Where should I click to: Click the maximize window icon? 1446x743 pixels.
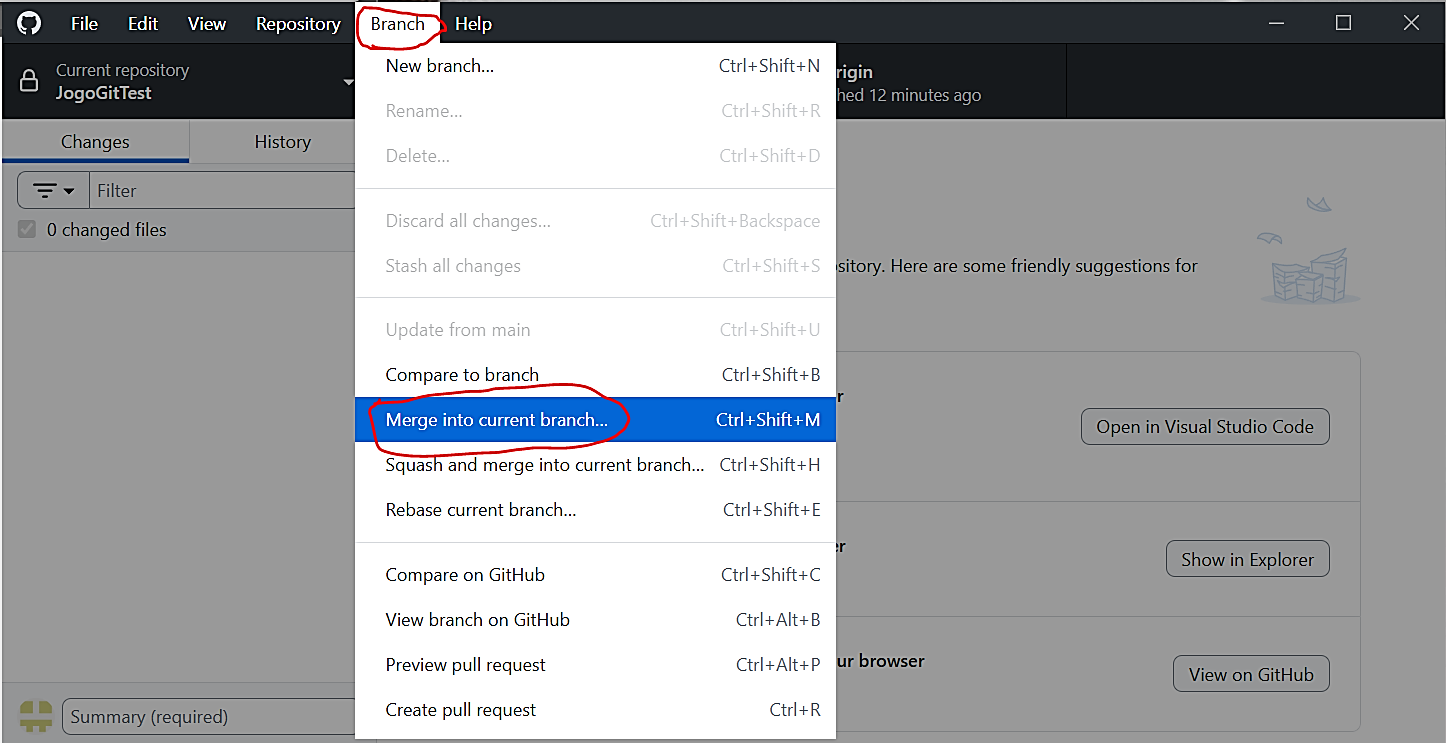coord(1343,23)
